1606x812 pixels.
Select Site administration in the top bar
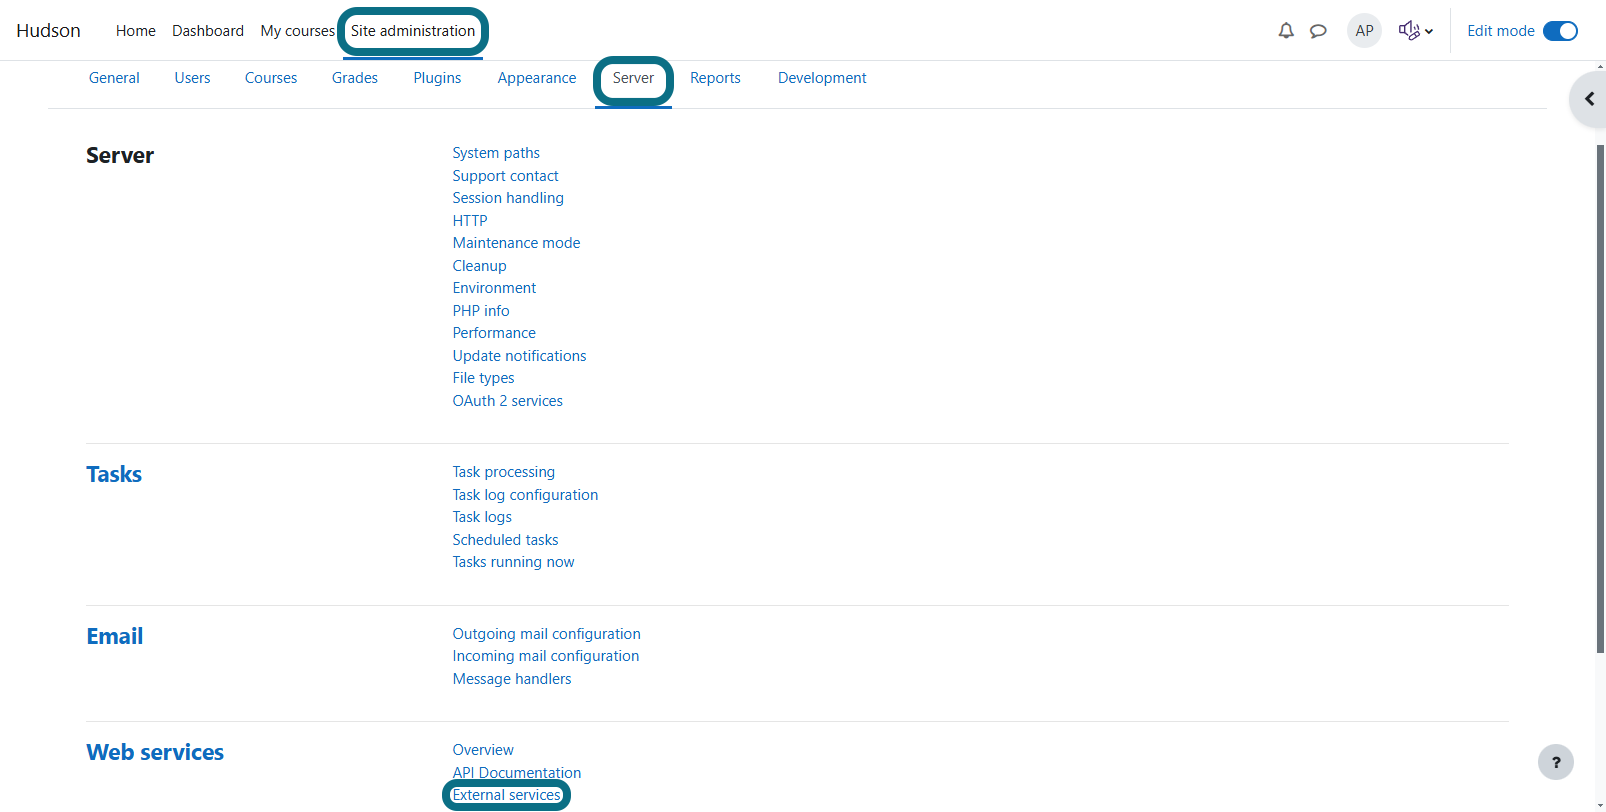pos(413,31)
